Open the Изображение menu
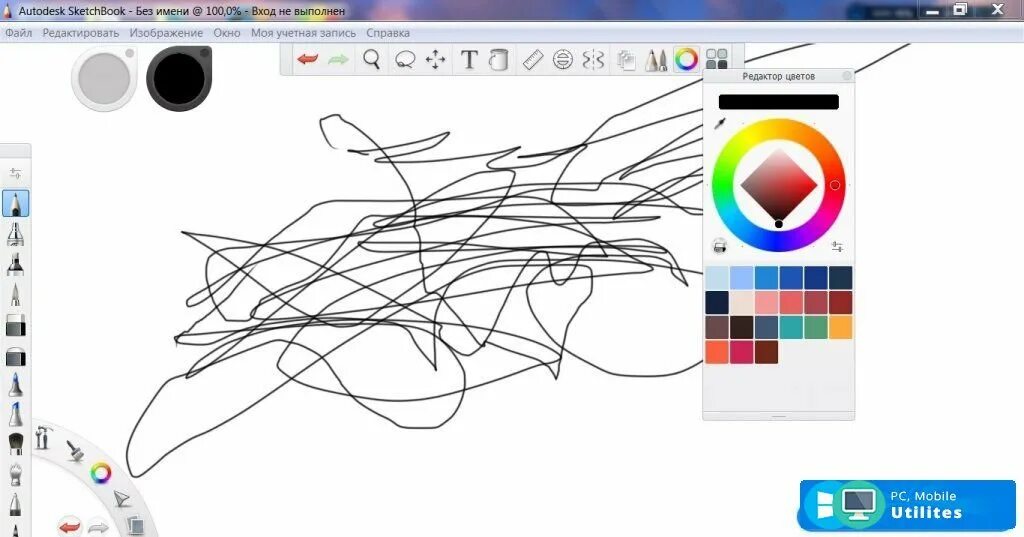The image size is (1024, 537). [166, 33]
